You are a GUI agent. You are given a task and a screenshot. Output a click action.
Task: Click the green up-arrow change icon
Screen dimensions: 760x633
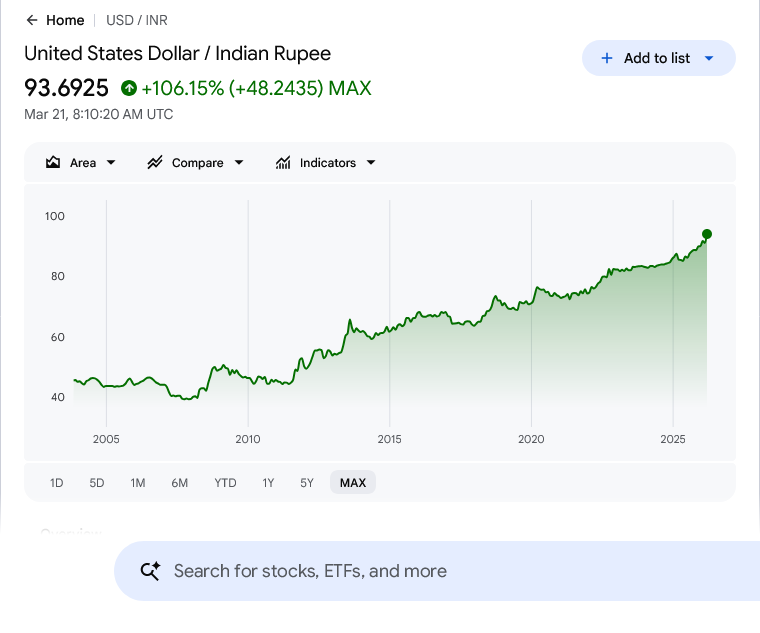pos(129,88)
